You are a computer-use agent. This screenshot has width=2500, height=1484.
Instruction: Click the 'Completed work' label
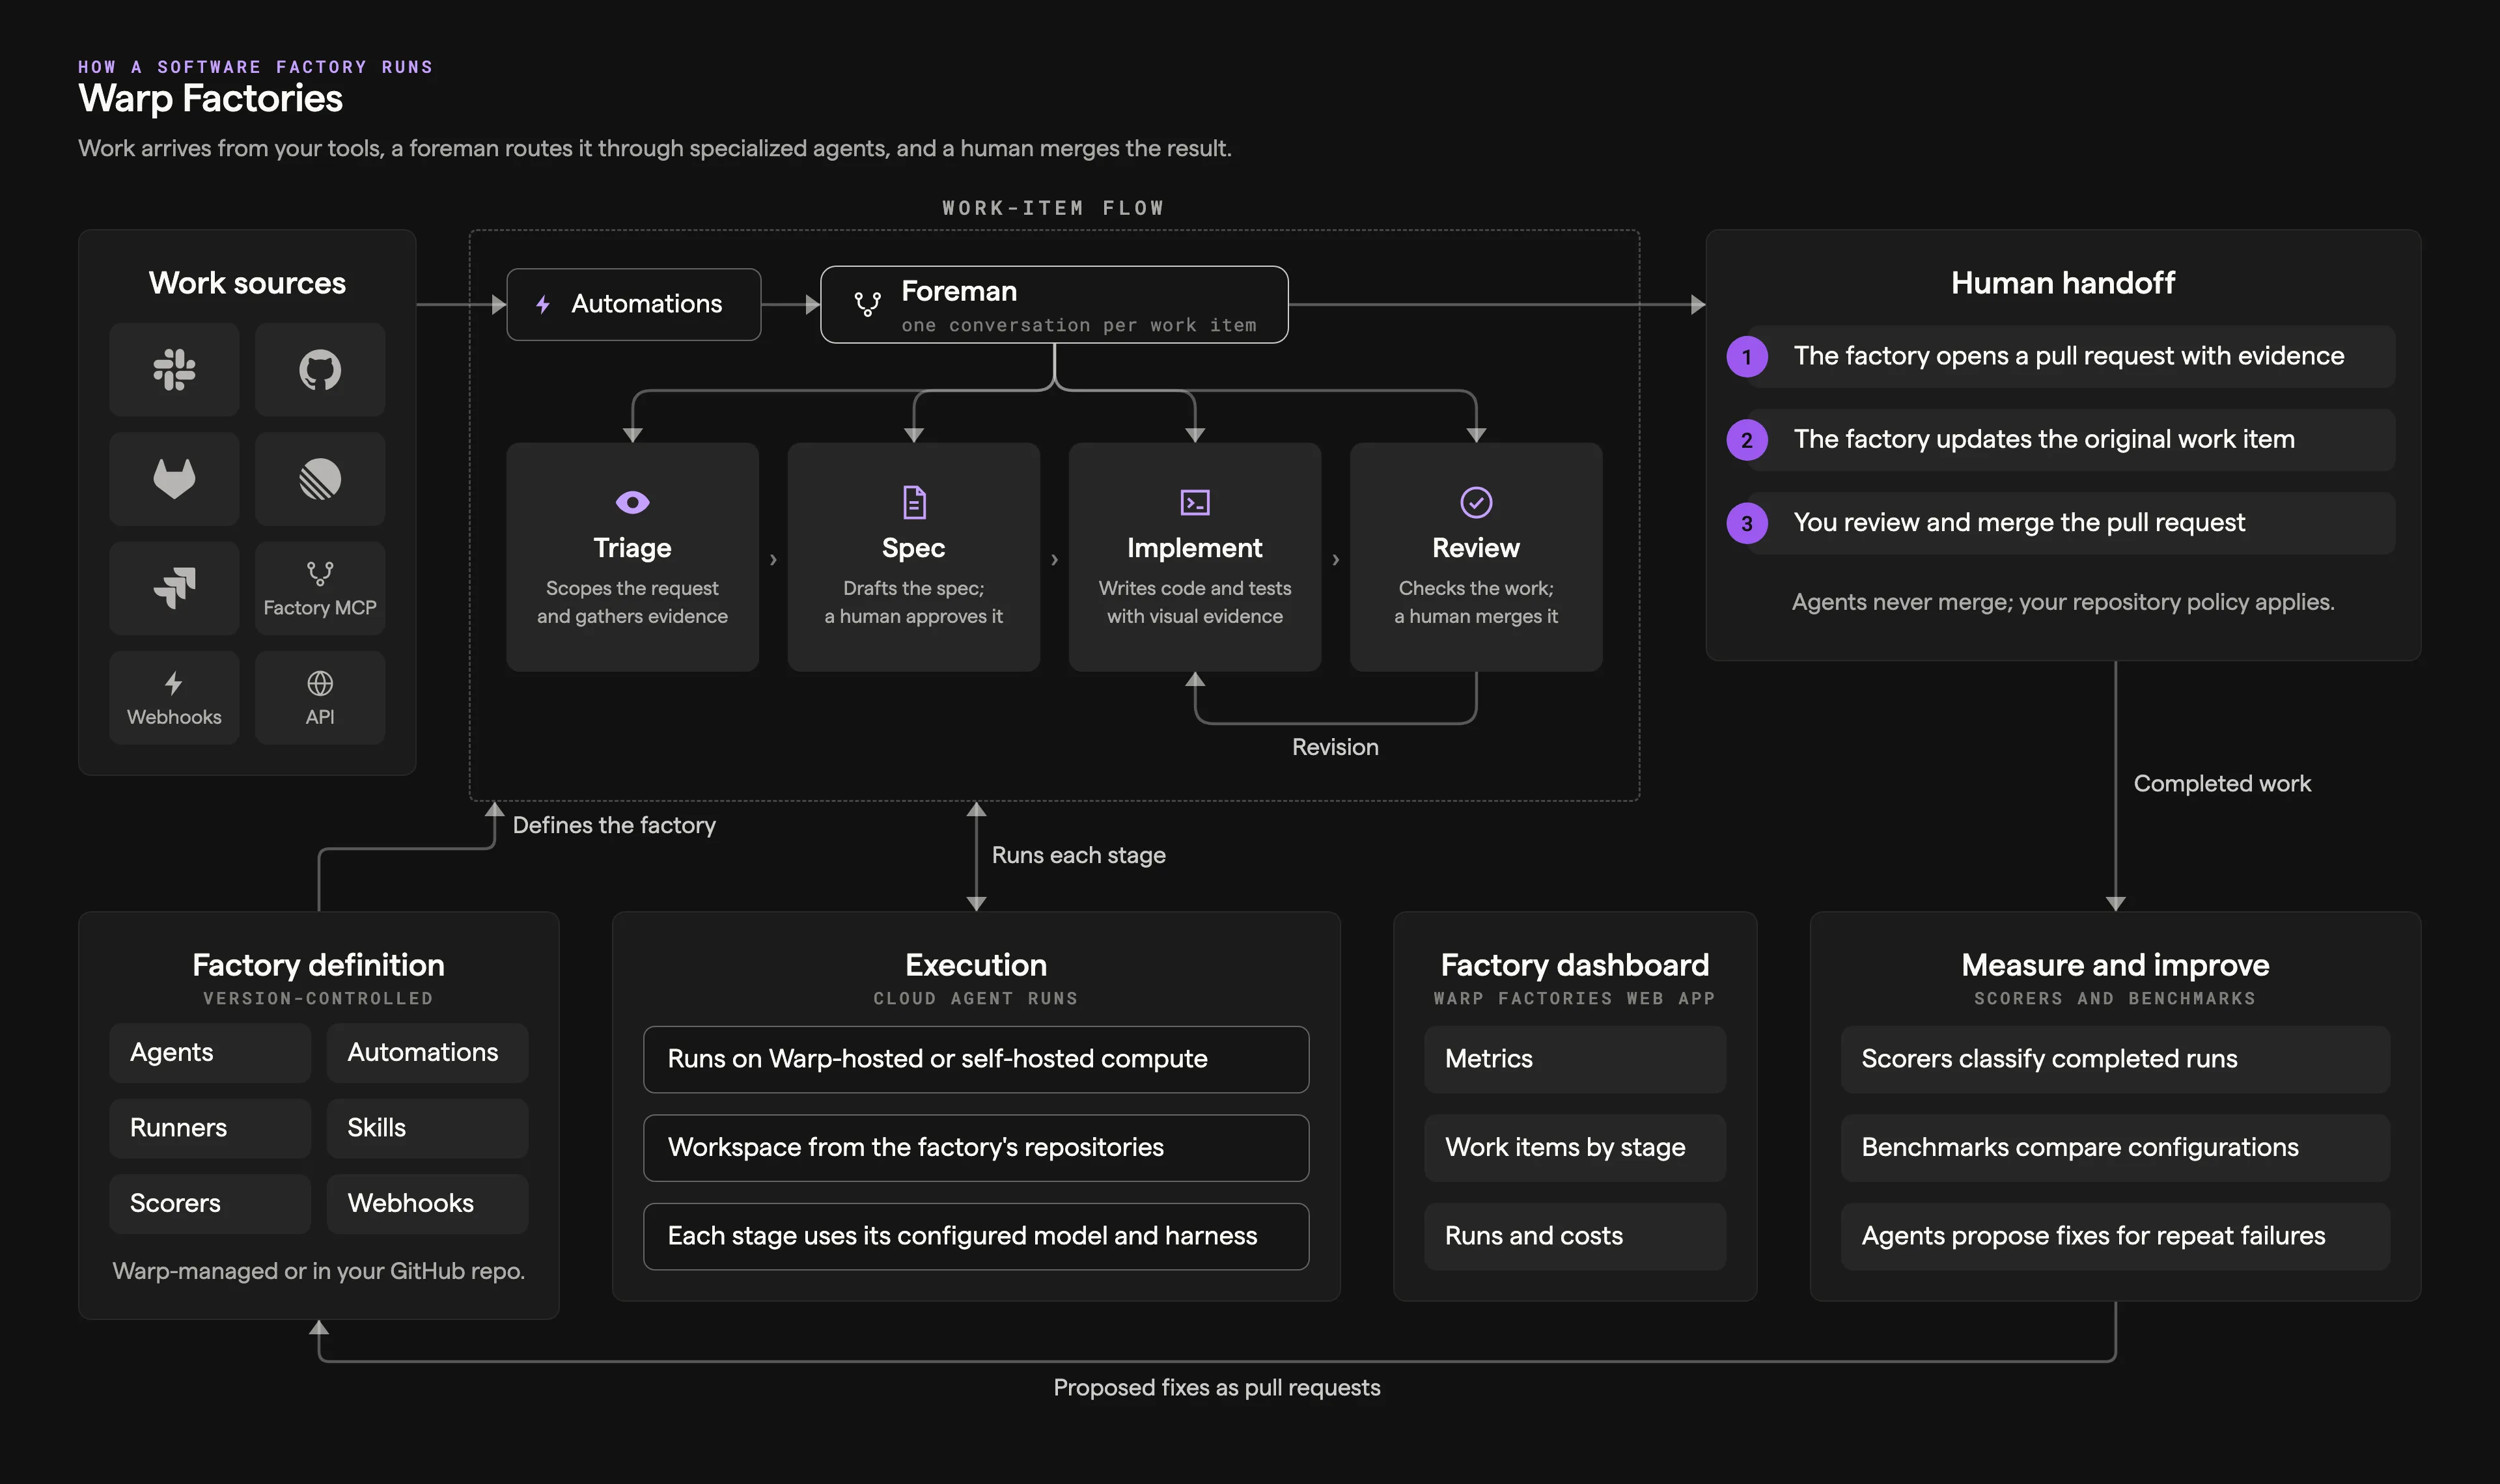pos(2222,784)
